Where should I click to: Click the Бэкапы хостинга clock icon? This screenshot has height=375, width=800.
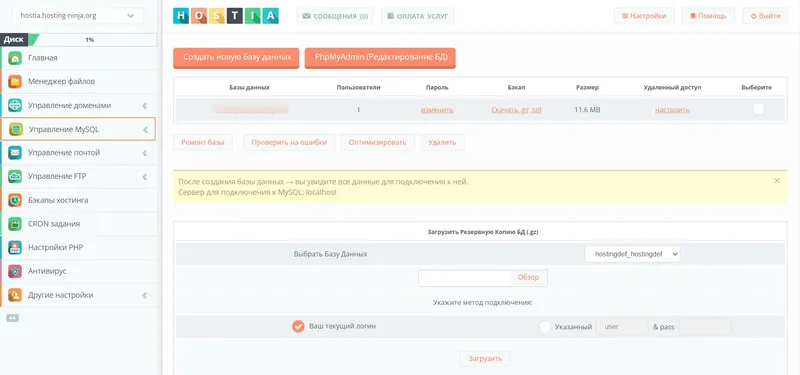pyautogui.click(x=15, y=201)
